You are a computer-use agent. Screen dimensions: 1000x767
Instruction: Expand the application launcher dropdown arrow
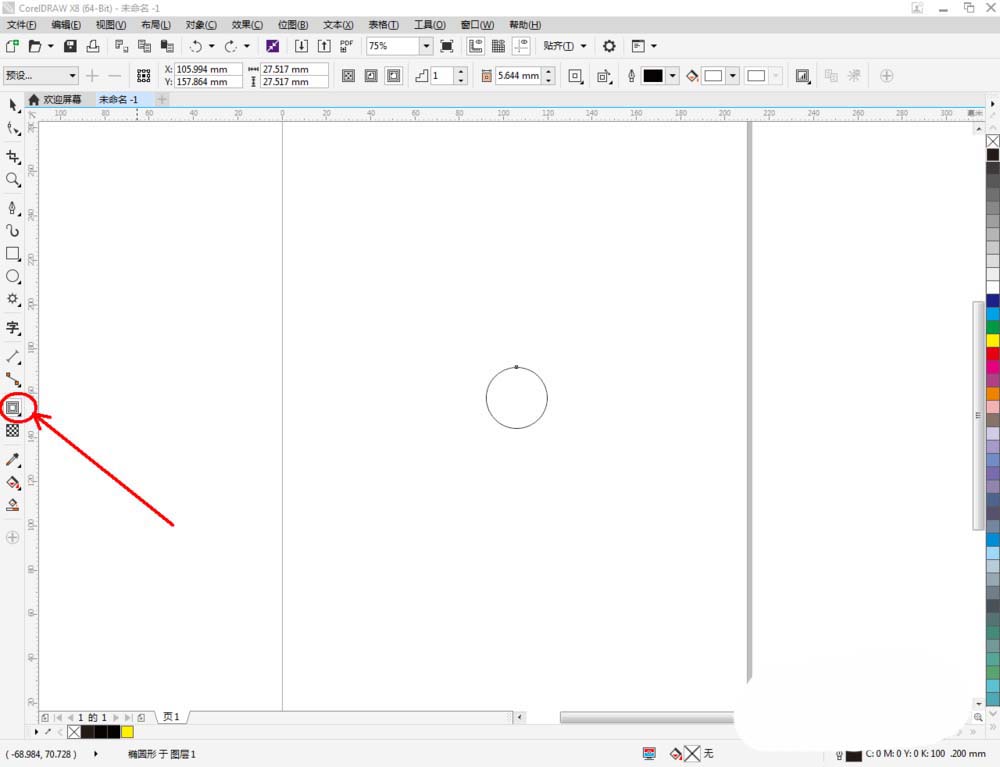point(654,46)
